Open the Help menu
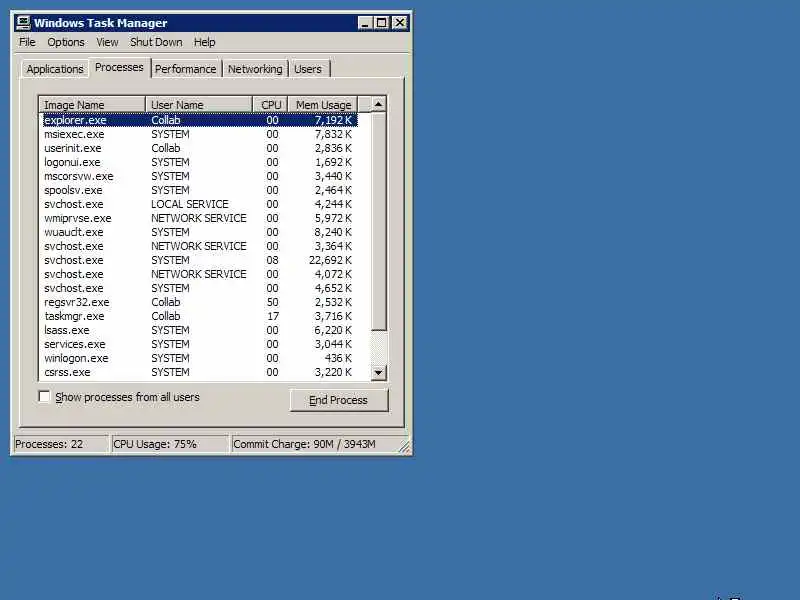Screen dimensions: 800x600 pyautogui.click(x=205, y=42)
